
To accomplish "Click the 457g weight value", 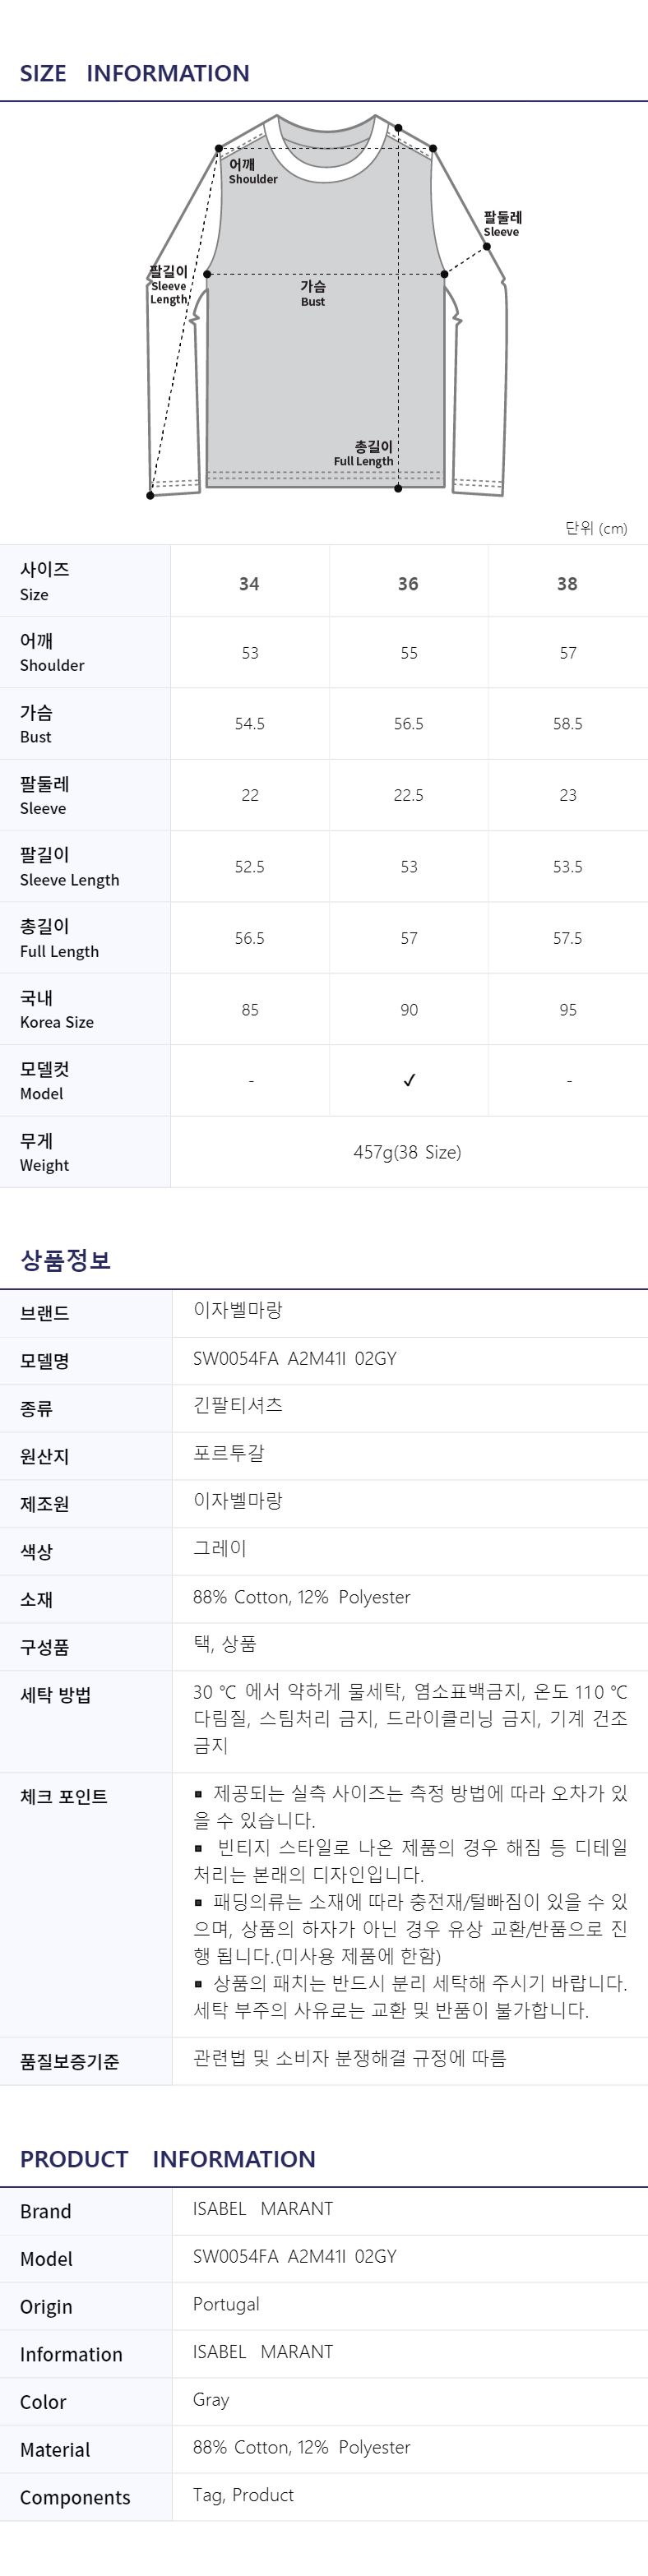I will point(407,1152).
